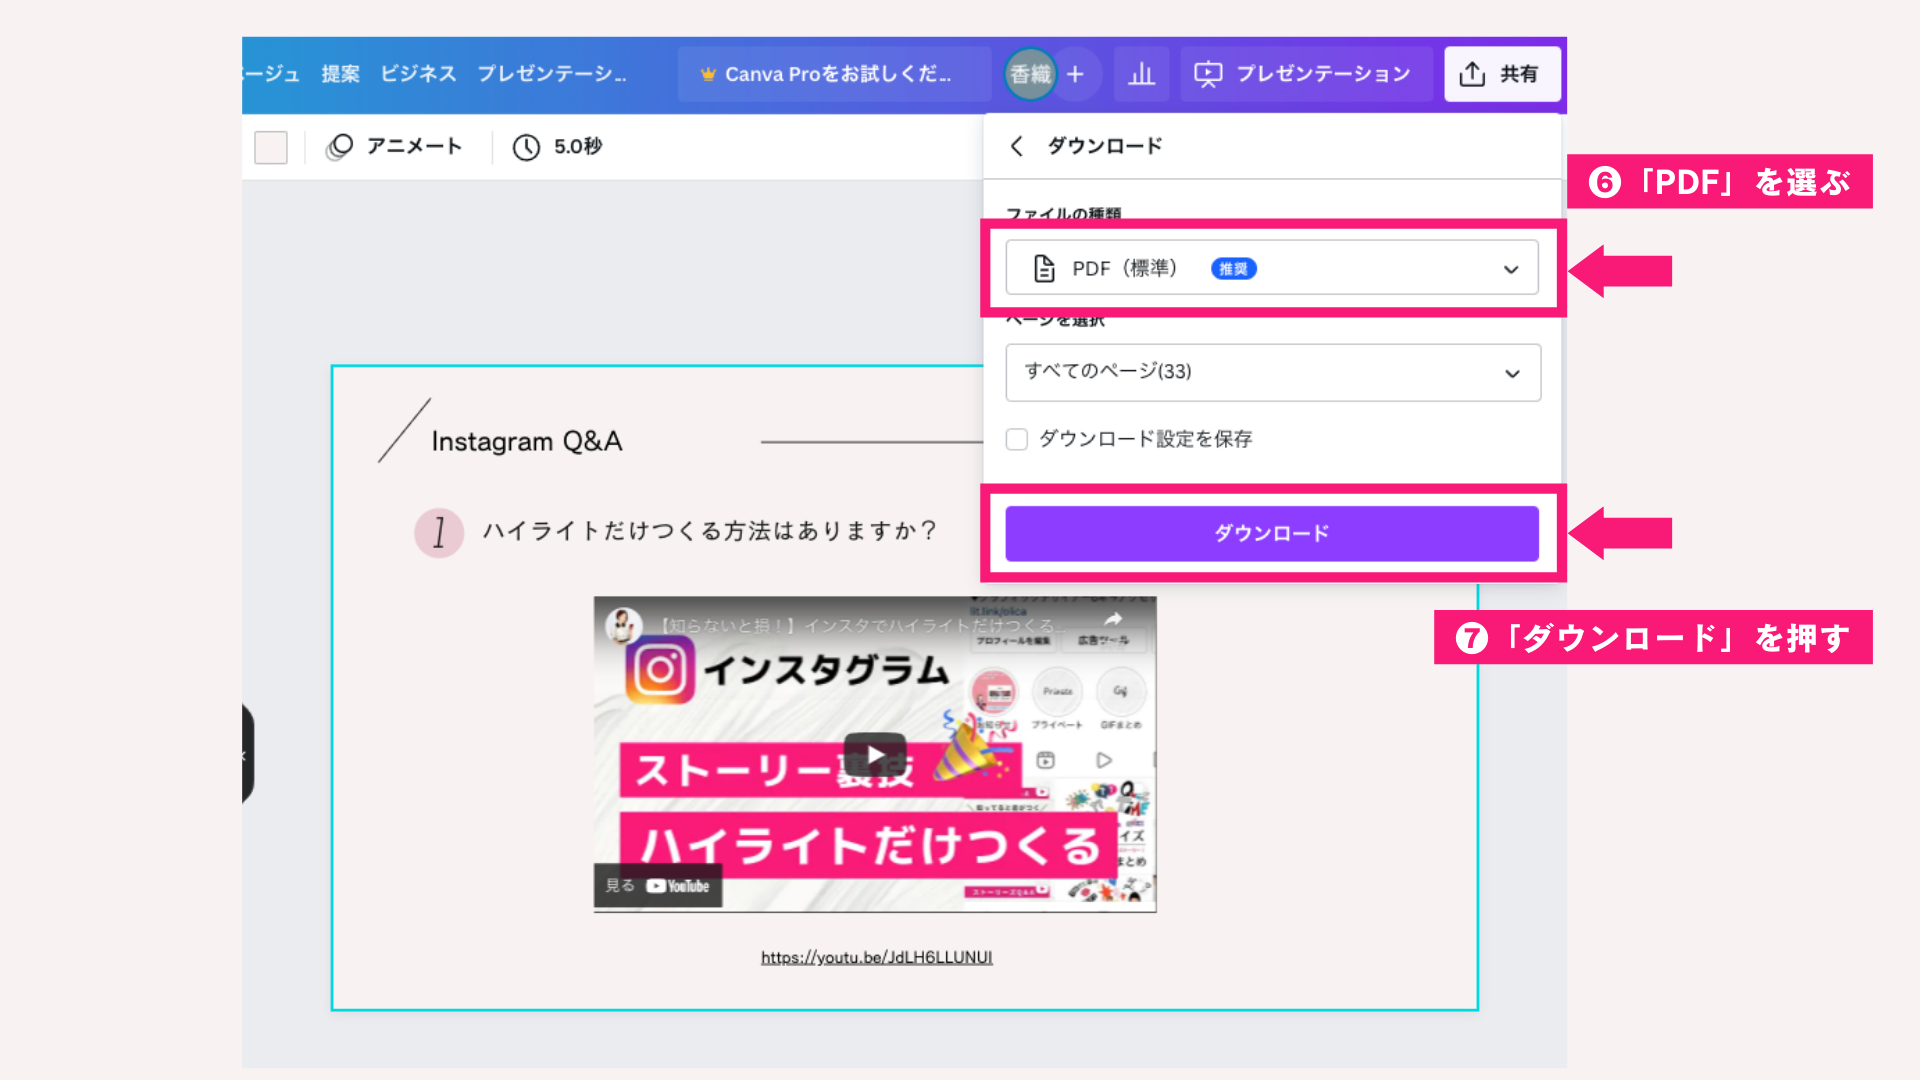Viewport: 1920px width, 1080px height.
Task: Click the share icon inside 共有 button
Action: click(x=1471, y=73)
